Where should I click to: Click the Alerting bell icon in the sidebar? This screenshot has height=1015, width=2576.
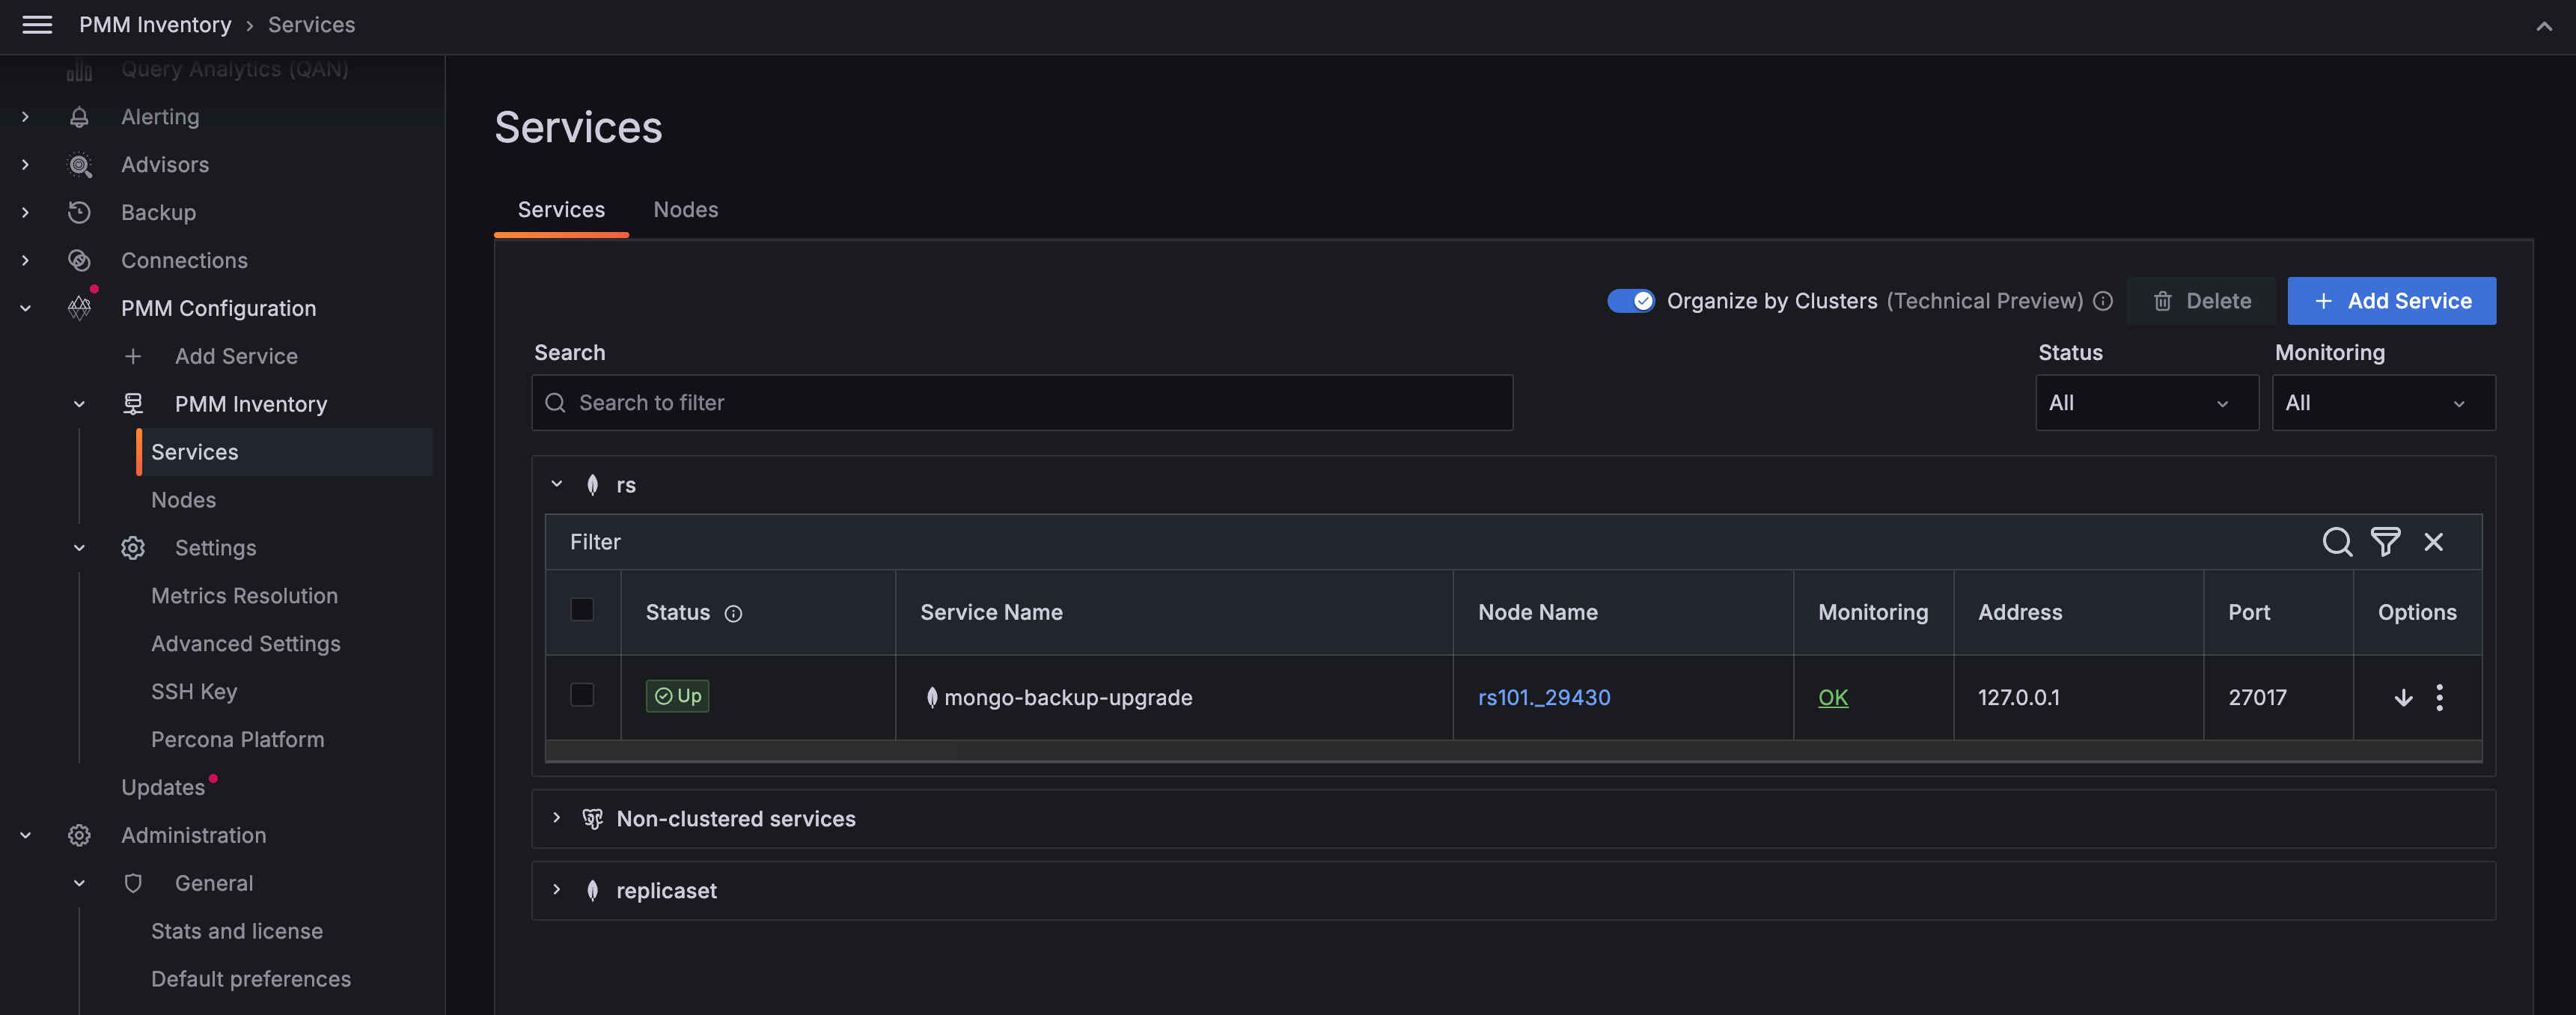[x=79, y=117]
